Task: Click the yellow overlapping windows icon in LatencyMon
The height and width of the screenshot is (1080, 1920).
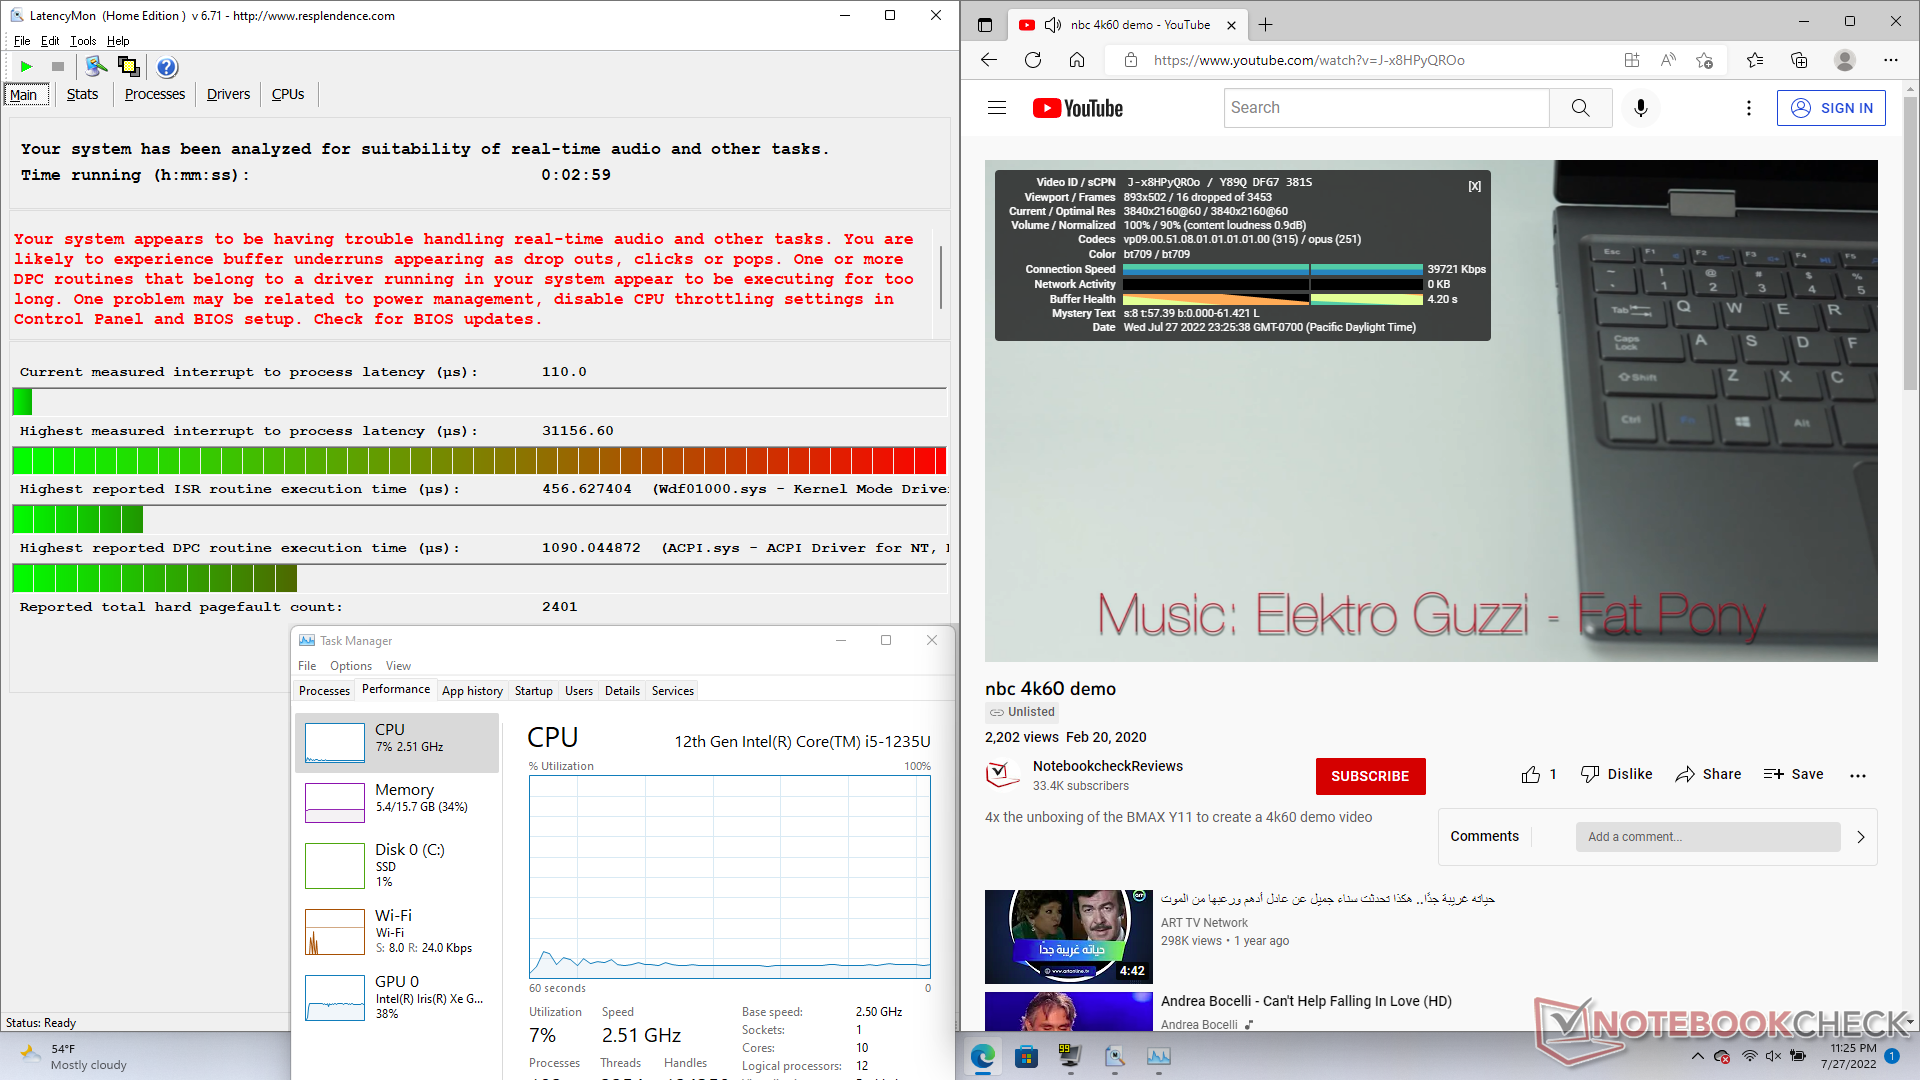Action: click(x=128, y=67)
